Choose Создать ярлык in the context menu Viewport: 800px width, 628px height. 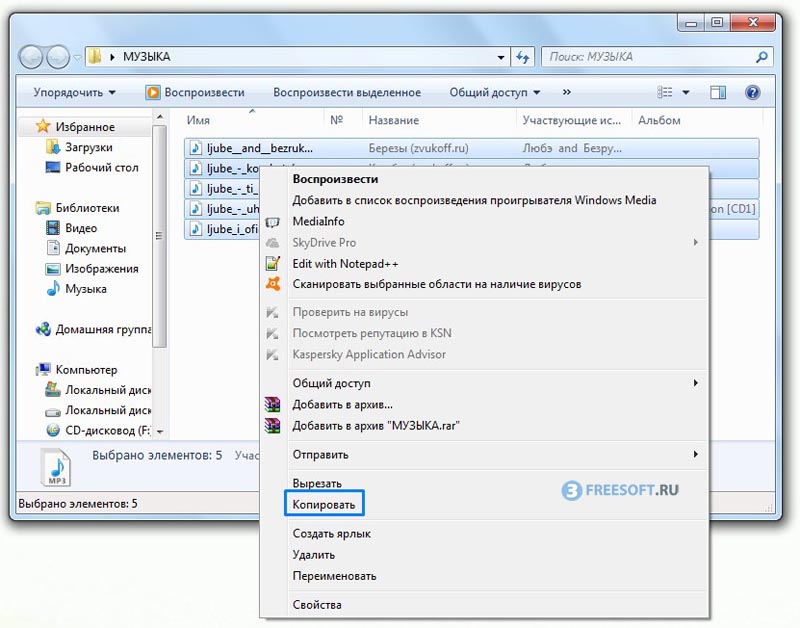point(332,533)
